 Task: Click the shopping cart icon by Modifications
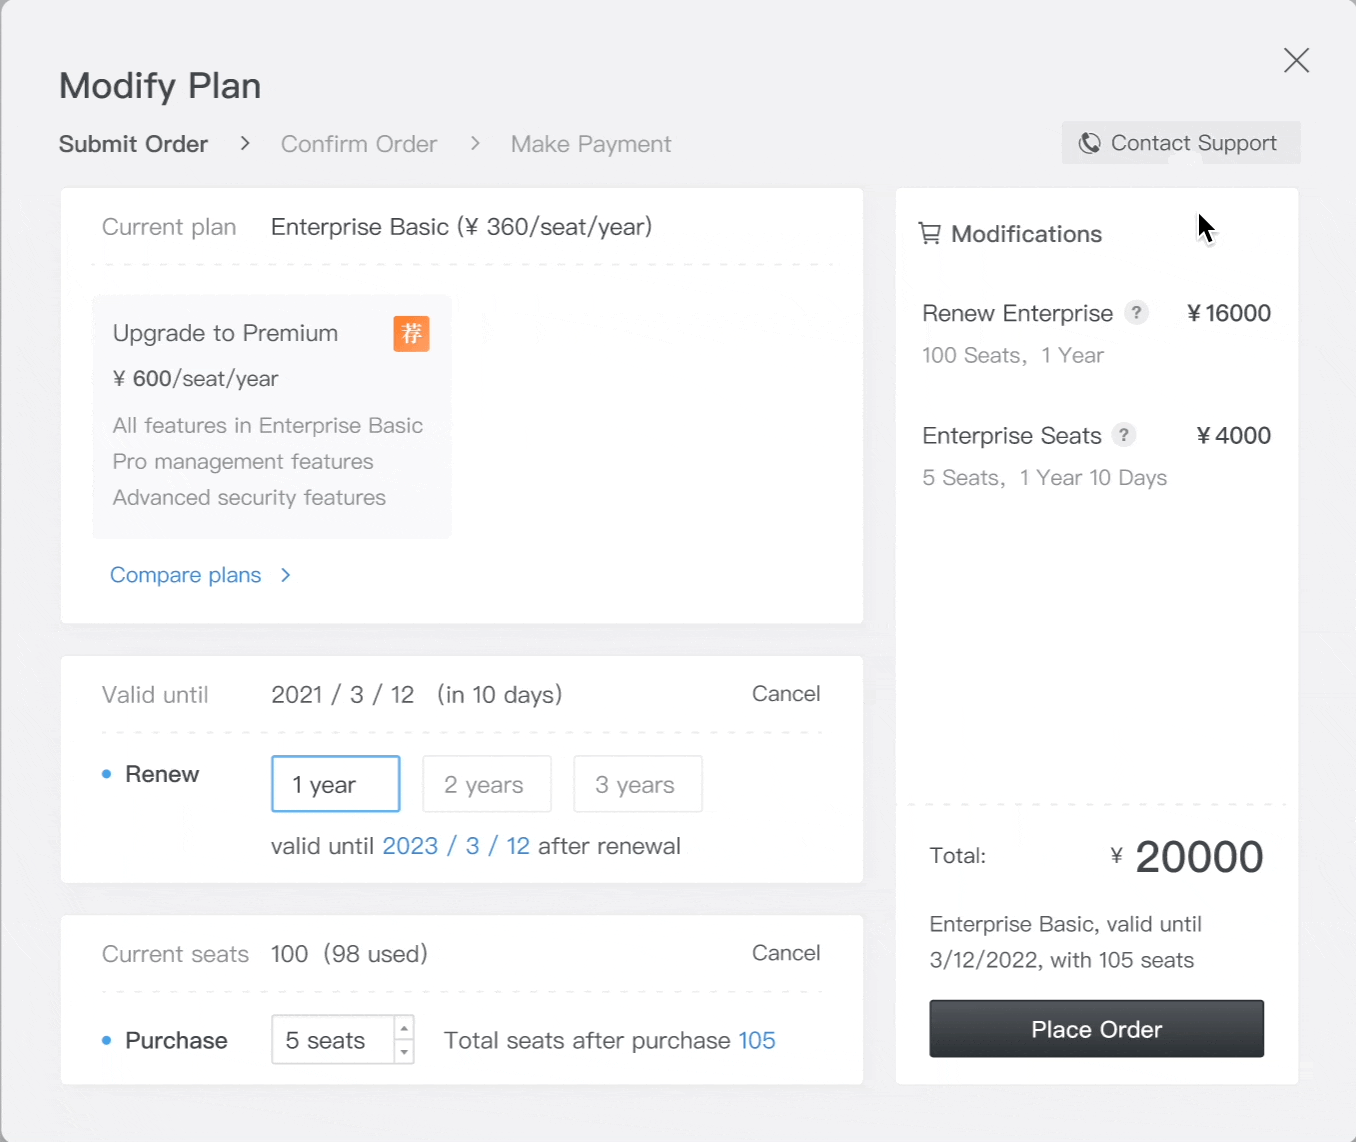click(x=930, y=234)
